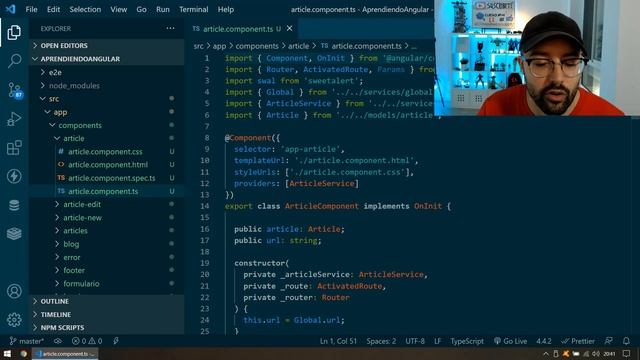Expand the article-edit folder
This screenshot has width=640, height=360.
[107, 204]
